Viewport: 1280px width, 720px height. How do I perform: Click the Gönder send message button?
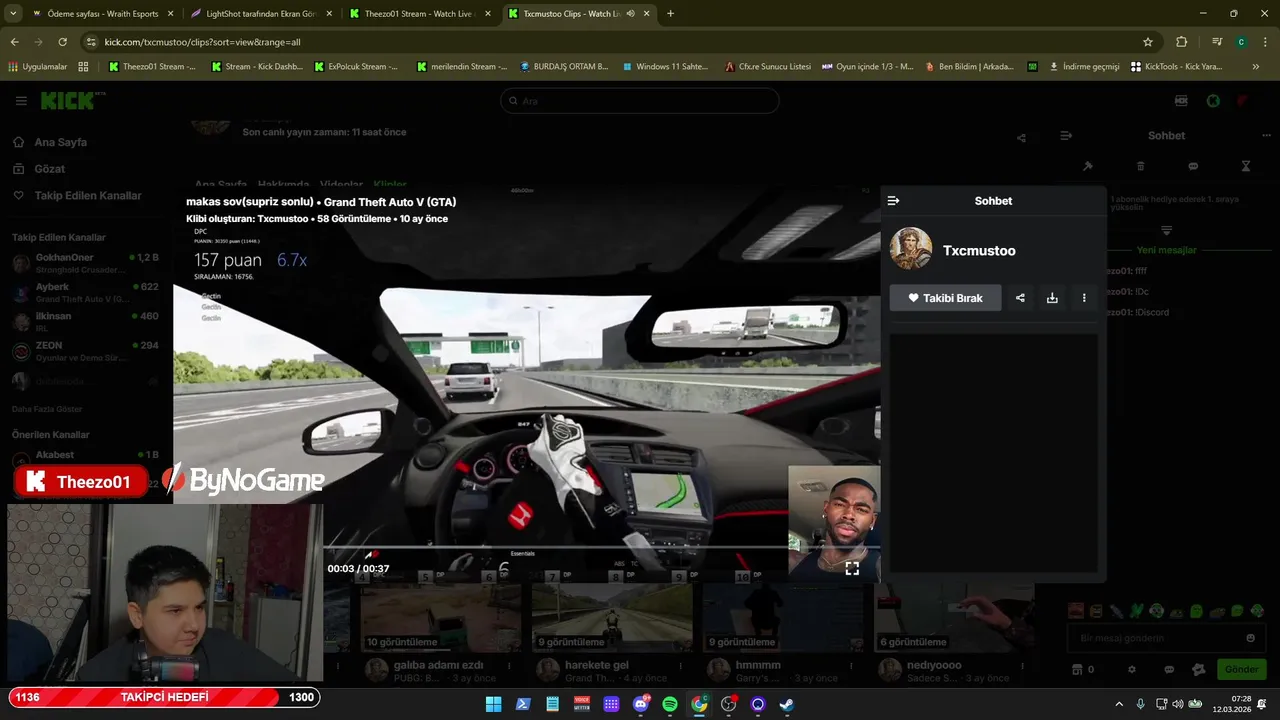coord(1242,669)
